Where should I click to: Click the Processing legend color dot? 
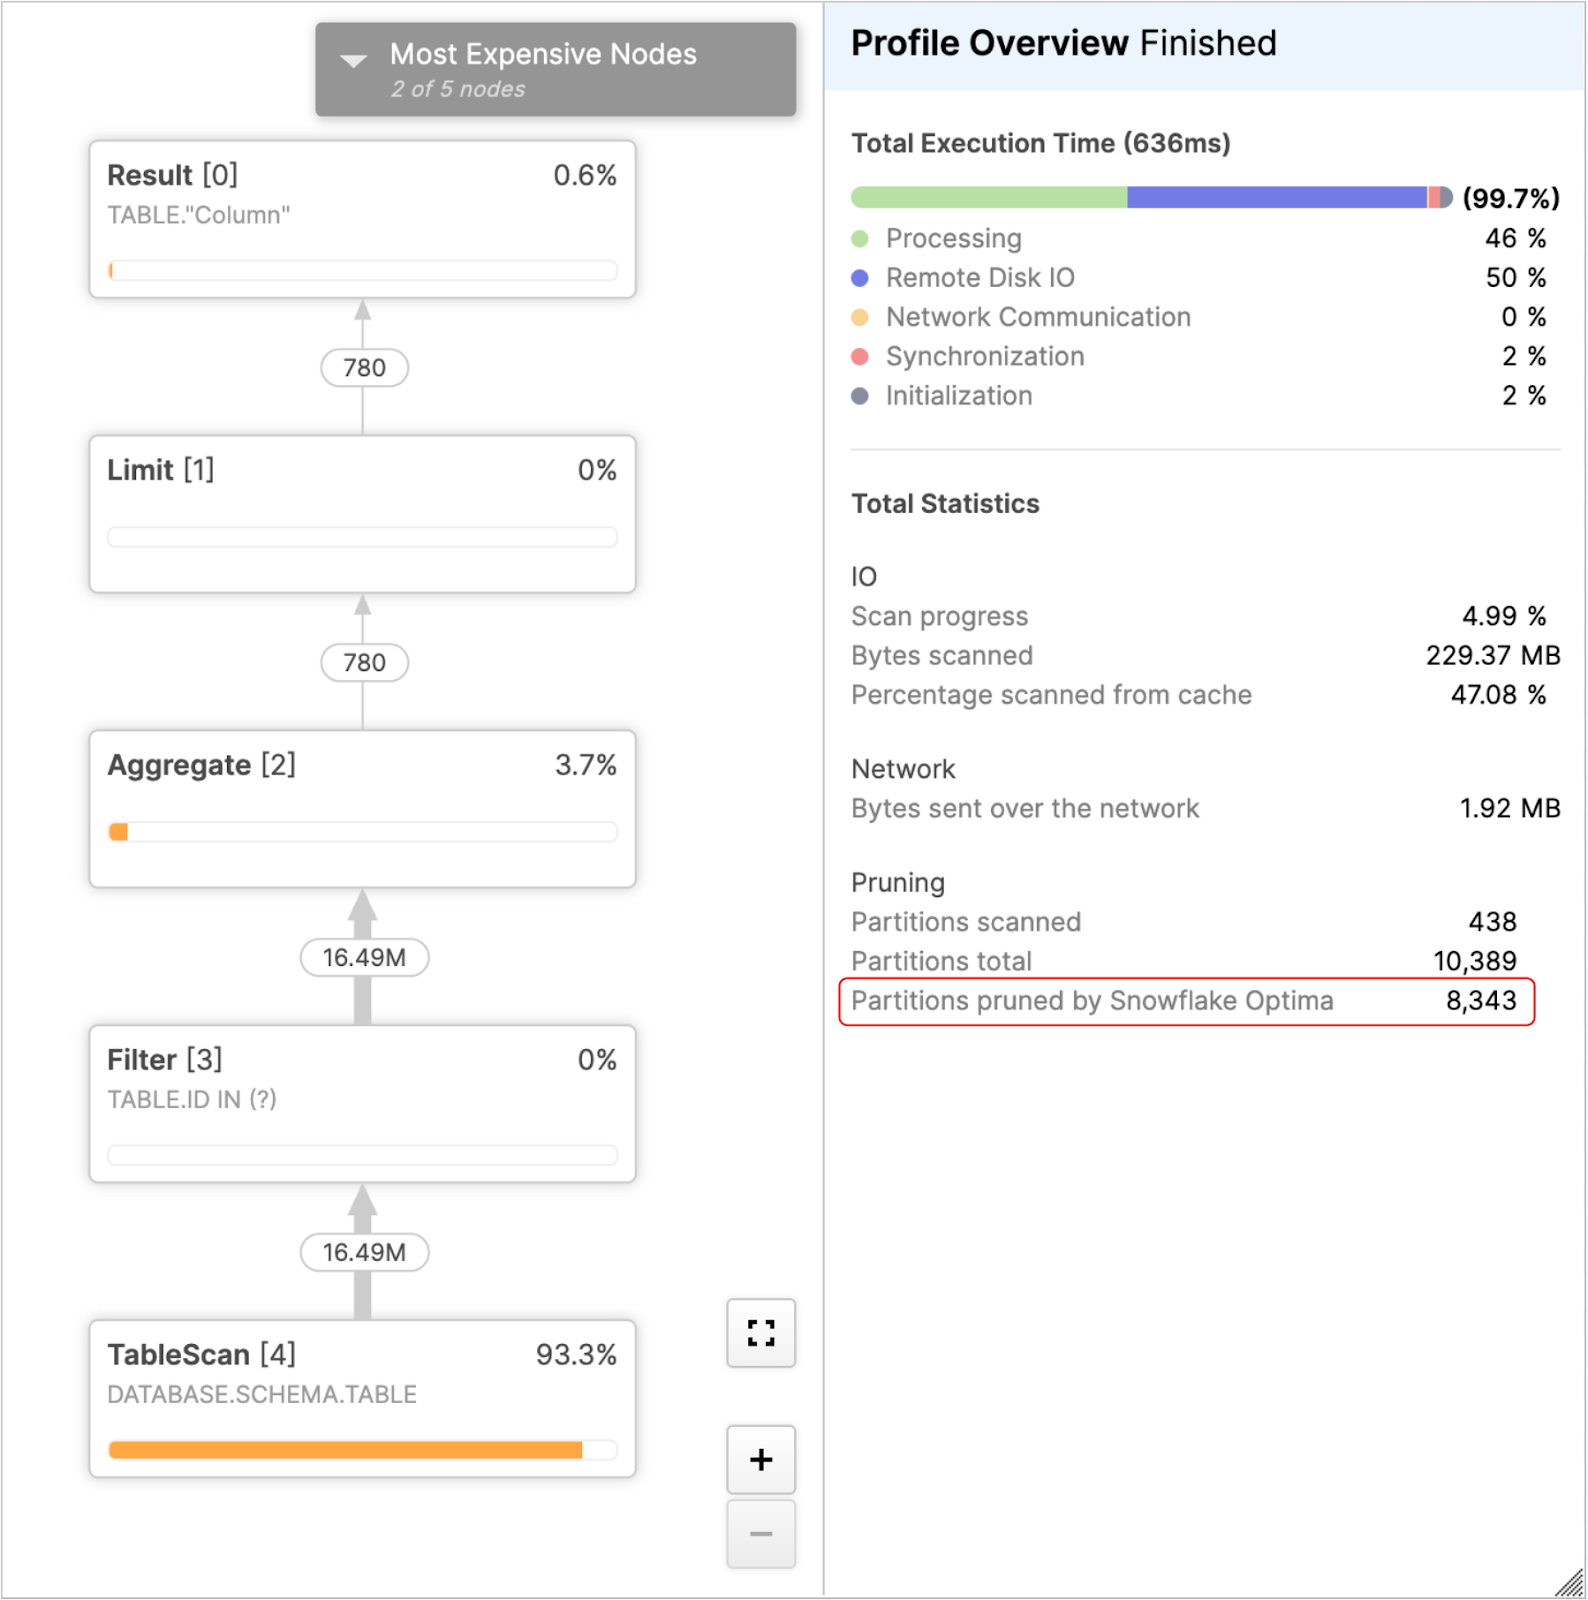[859, 238]
